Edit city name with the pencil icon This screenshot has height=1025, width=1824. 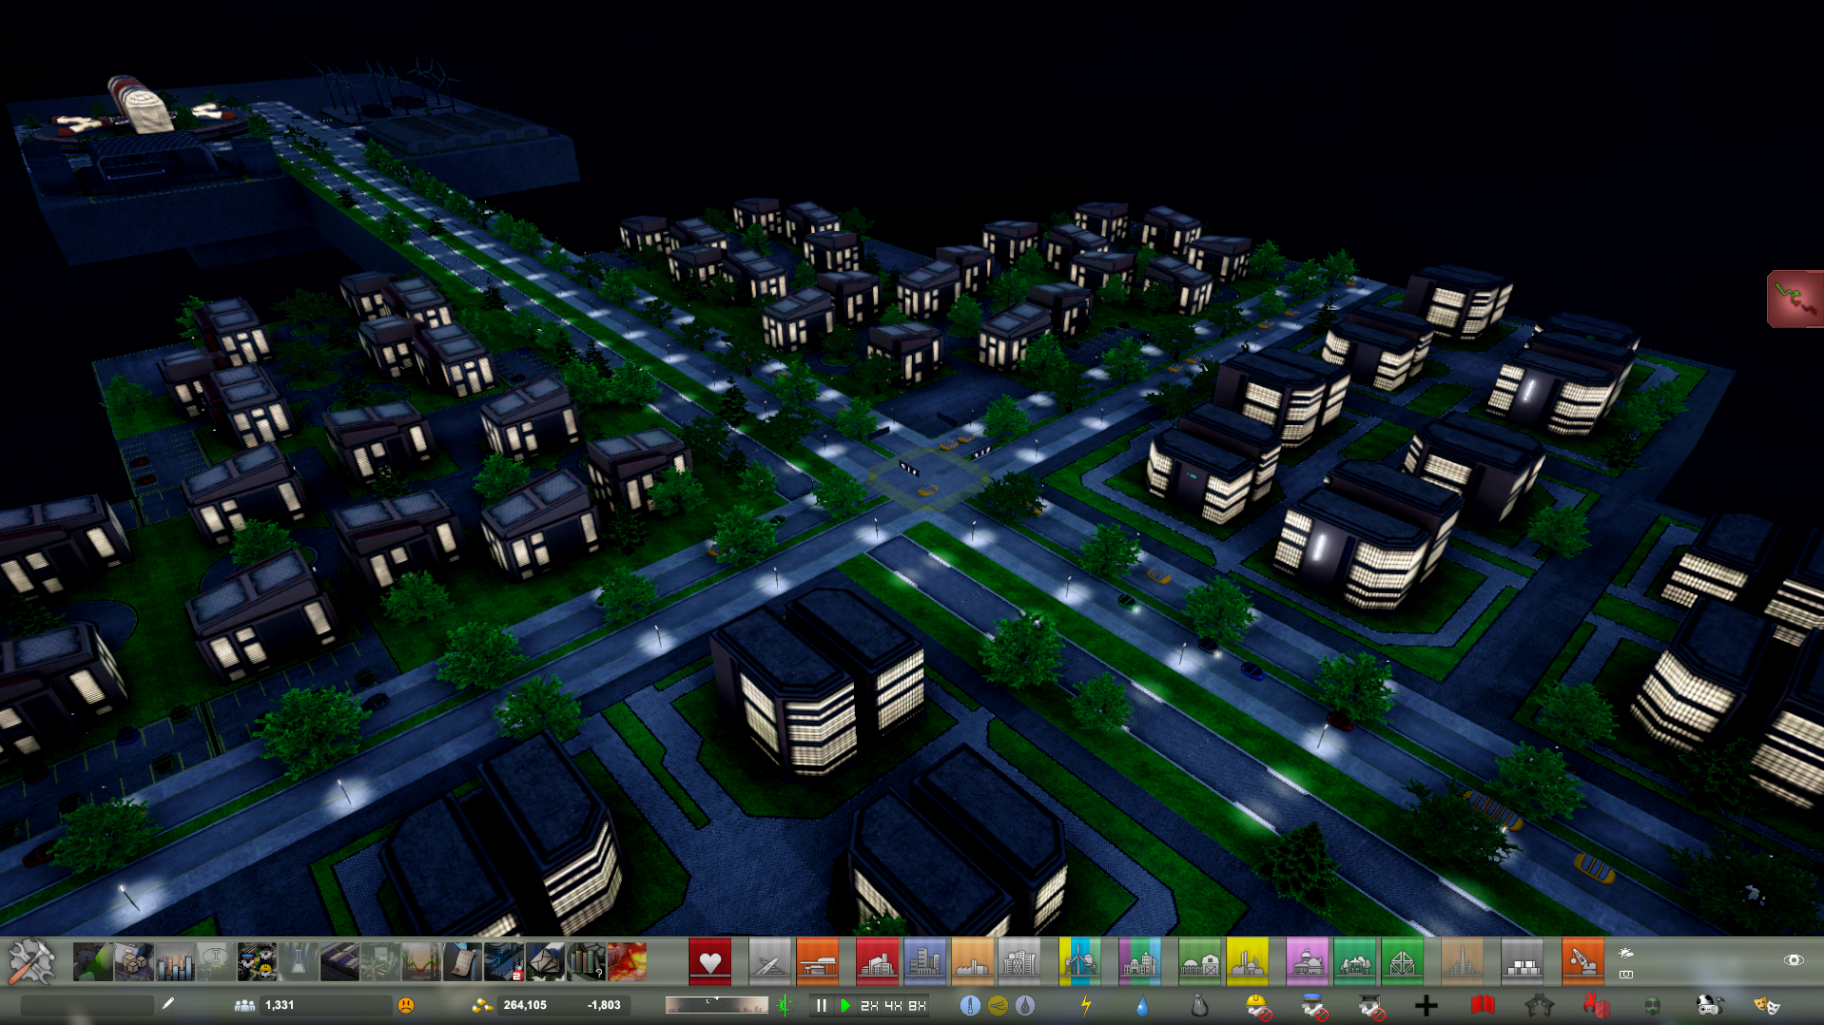168,1004
